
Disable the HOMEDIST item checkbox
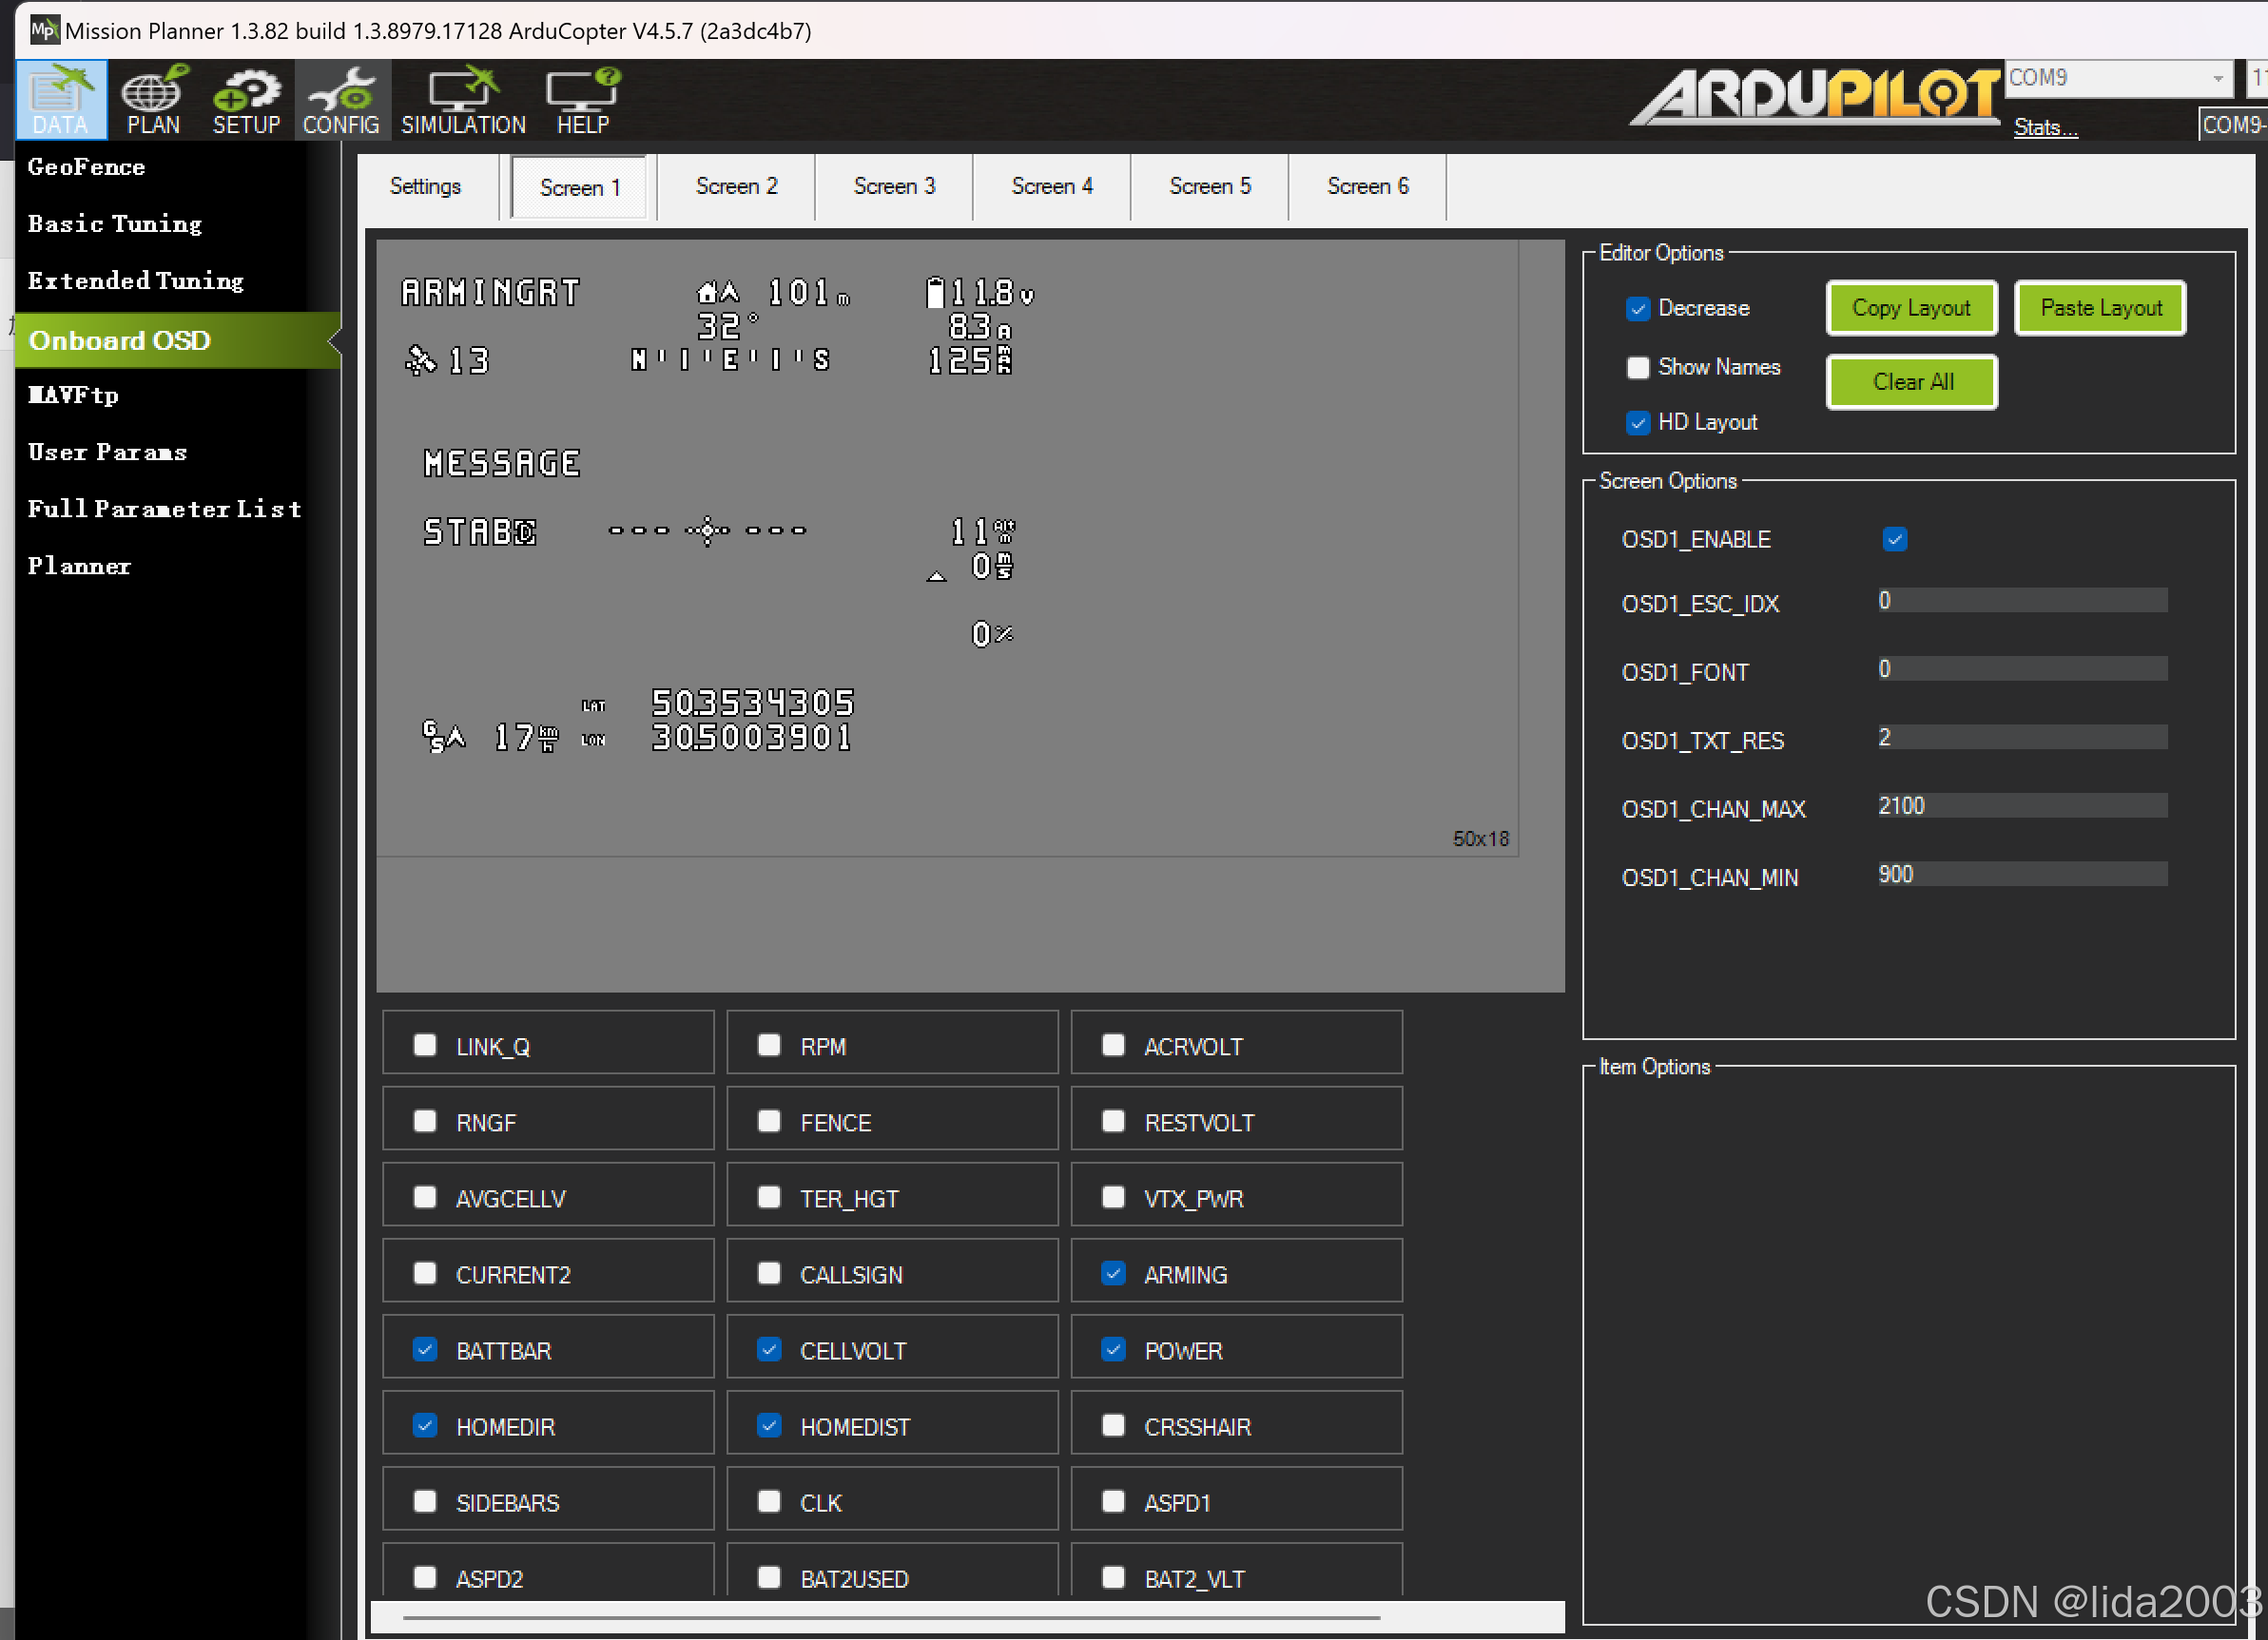click(769, 1425)
